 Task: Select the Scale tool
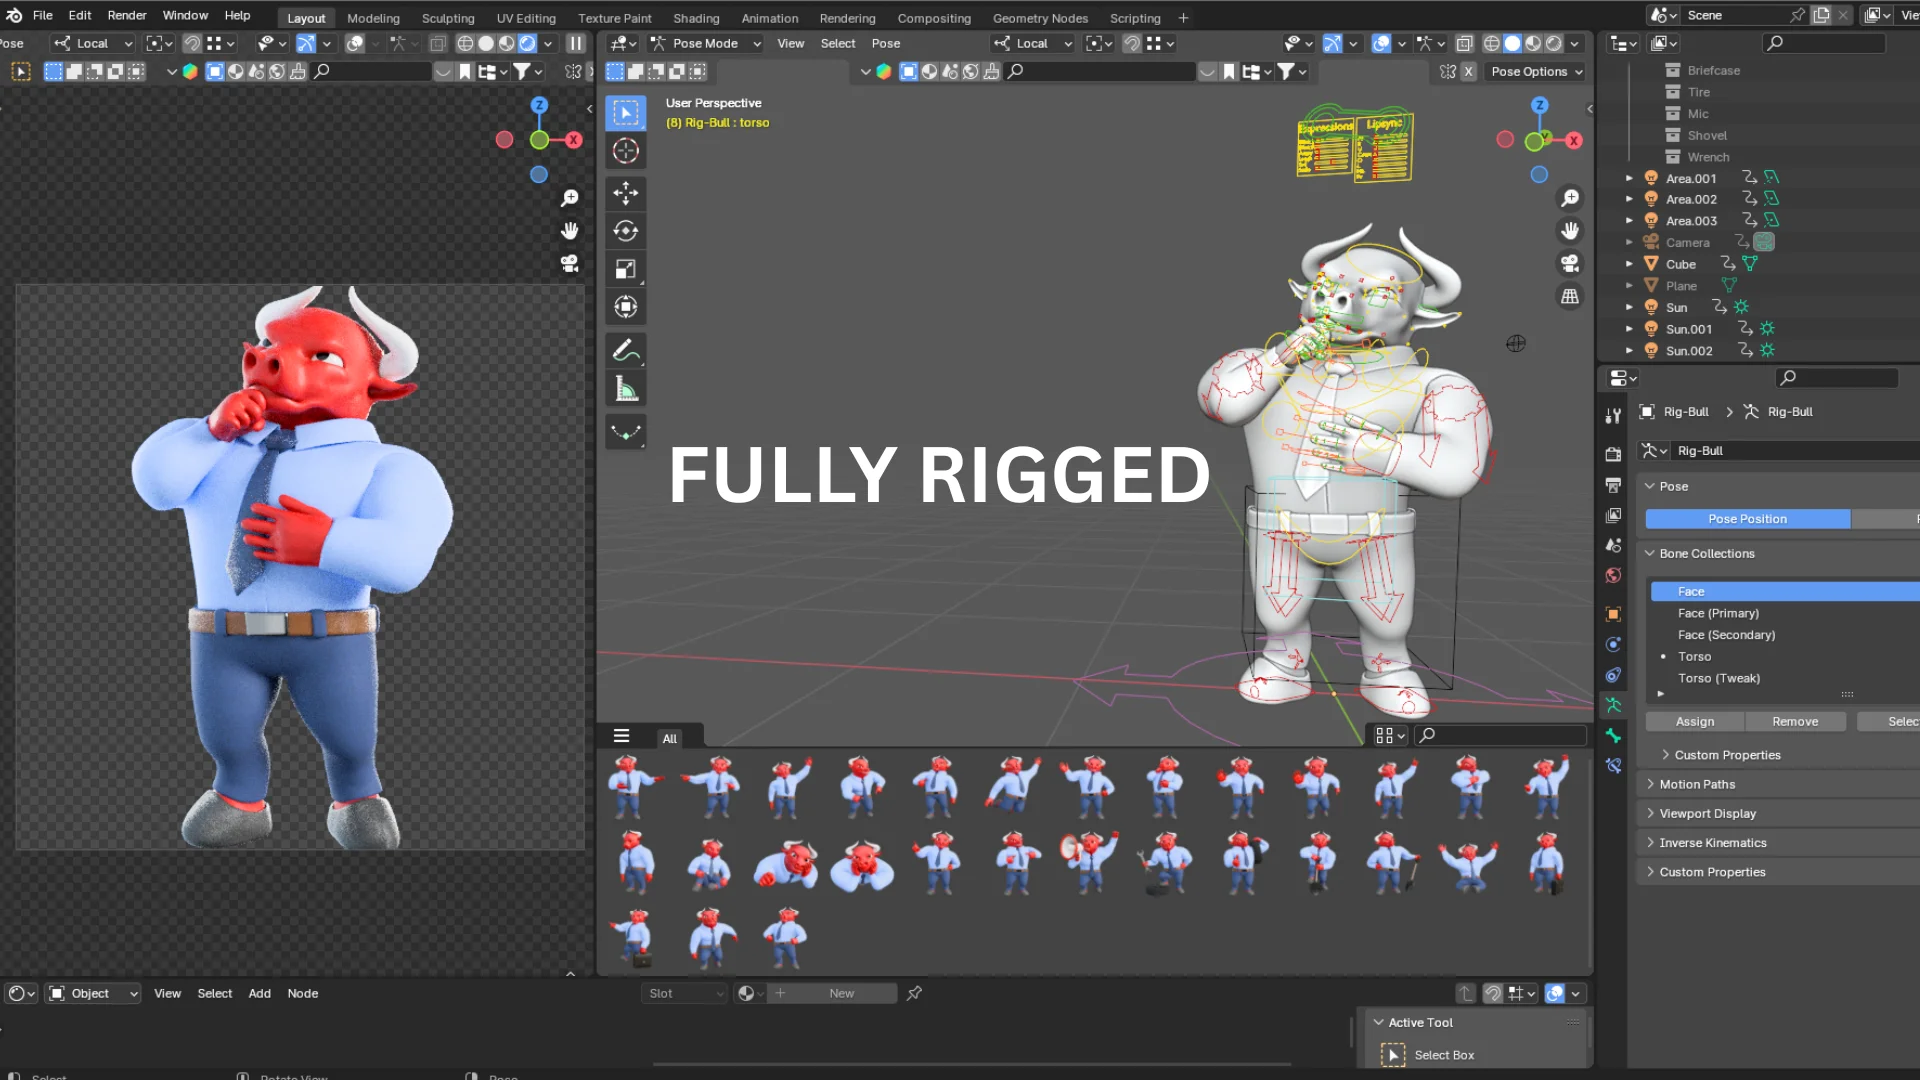(x=626, y=268)
